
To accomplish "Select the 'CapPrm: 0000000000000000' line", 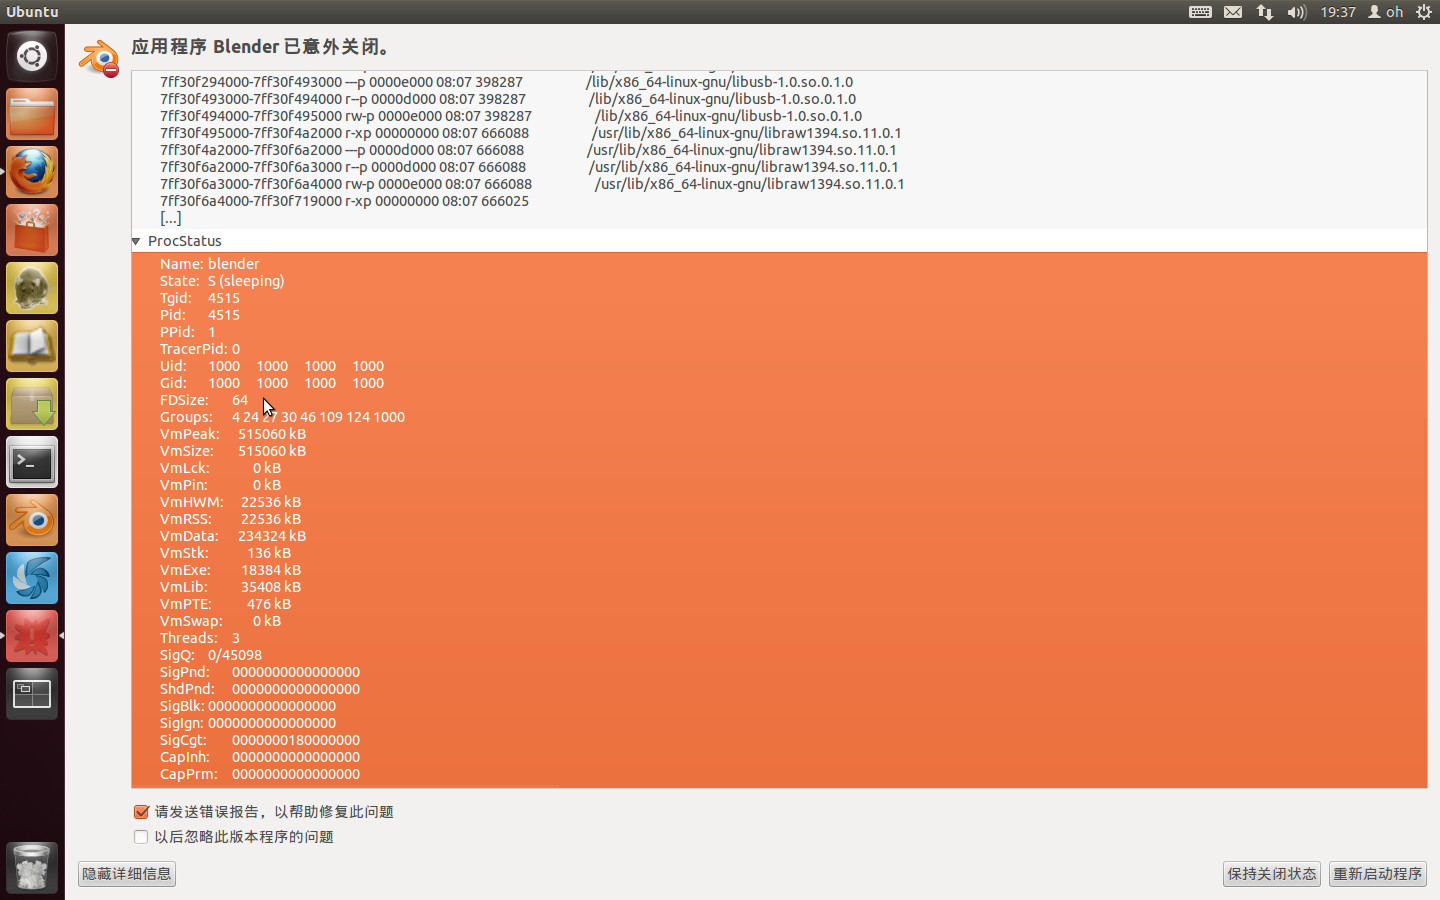I will [260, 774].
